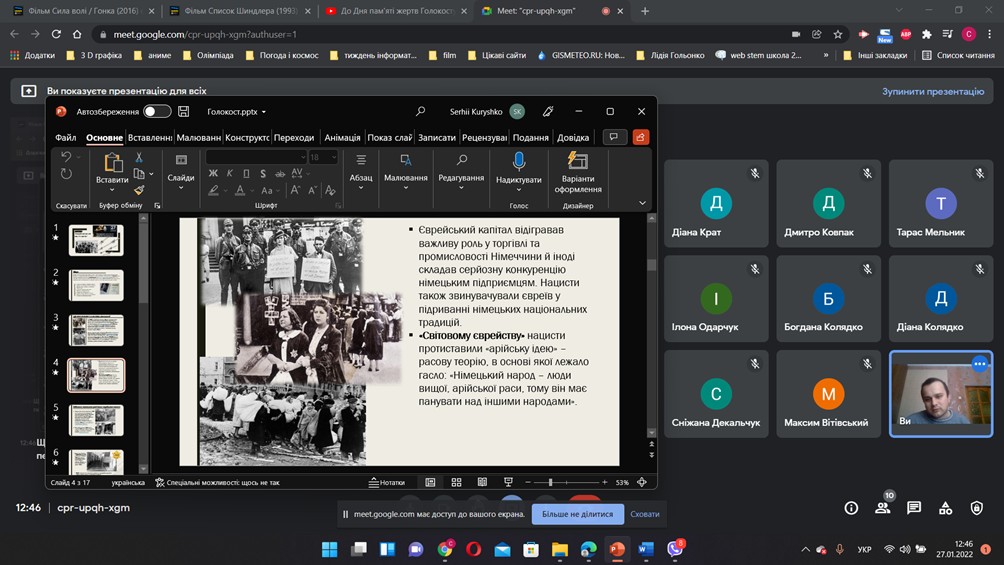Toggle strikethrough formatting
The height and width of the screenshot is (565, 1004).
click(280, 174)
